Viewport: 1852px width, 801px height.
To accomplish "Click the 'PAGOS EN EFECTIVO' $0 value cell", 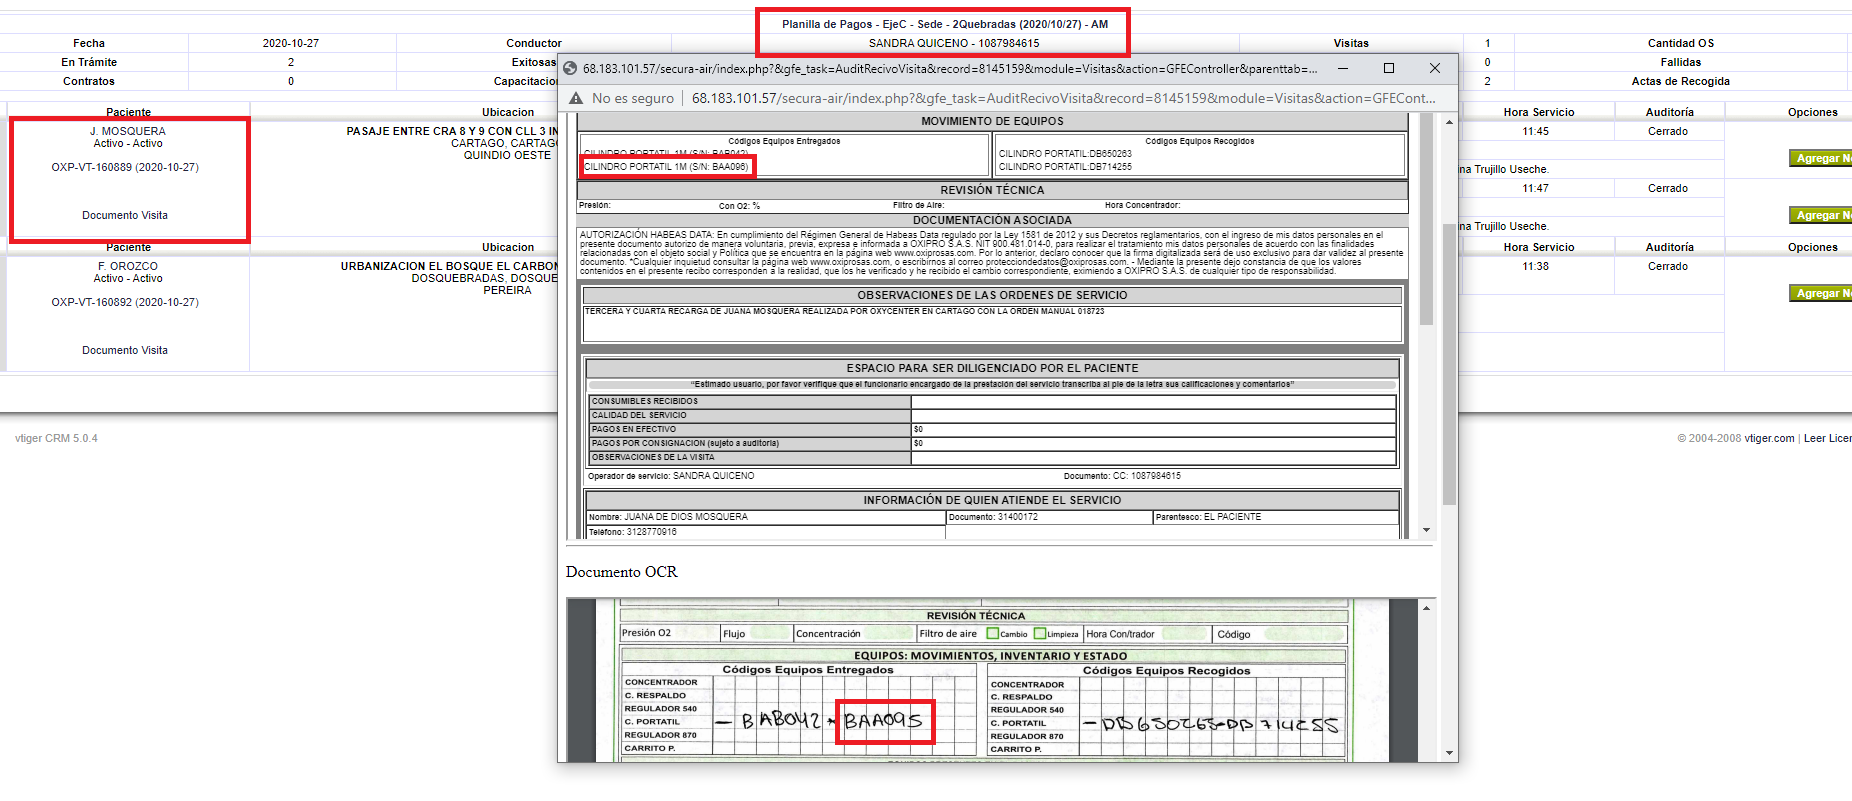I will coord(1153,429).
